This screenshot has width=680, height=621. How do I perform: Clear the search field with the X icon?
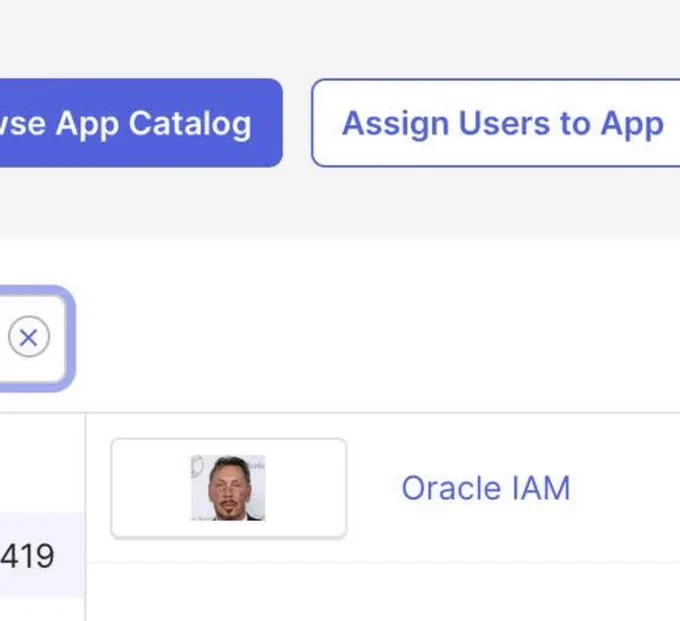point(29,337)
